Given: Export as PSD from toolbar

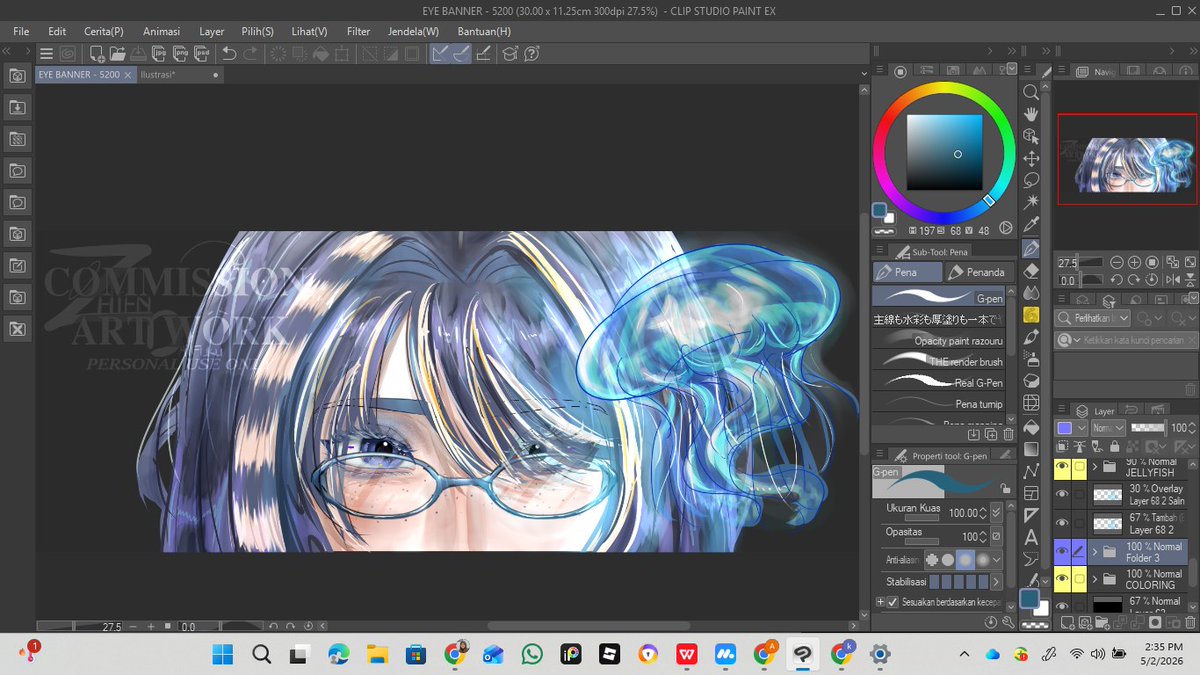Looking at the screenshot, I should [x=204, y=54].
